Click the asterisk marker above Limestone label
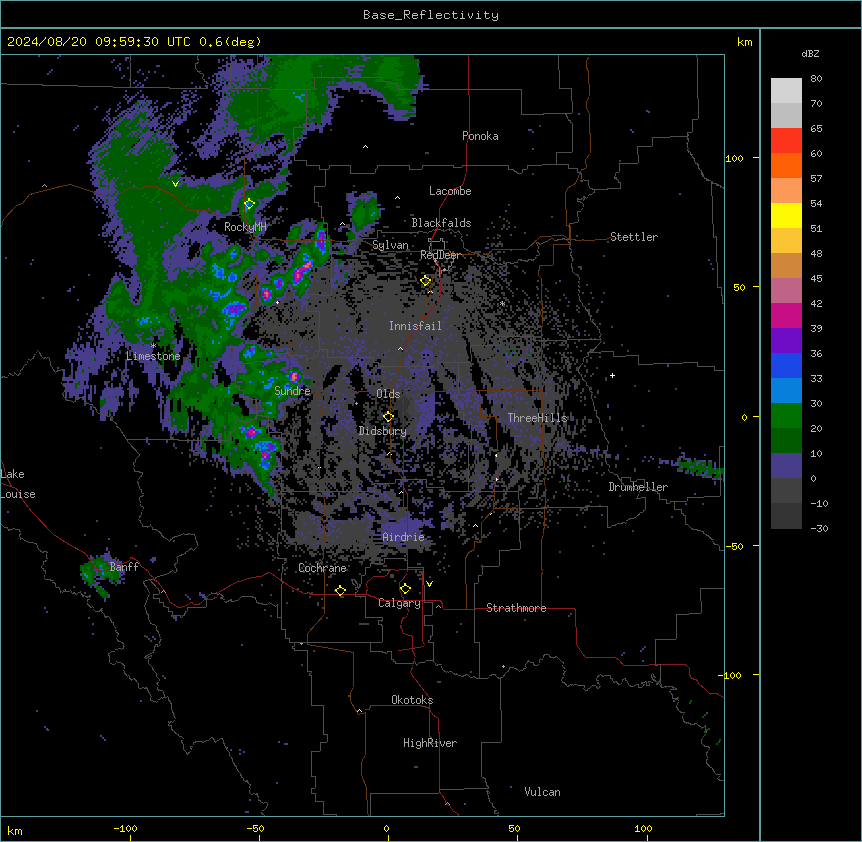The width and height of the screenshot is (862, 842). tap(153, 346)
